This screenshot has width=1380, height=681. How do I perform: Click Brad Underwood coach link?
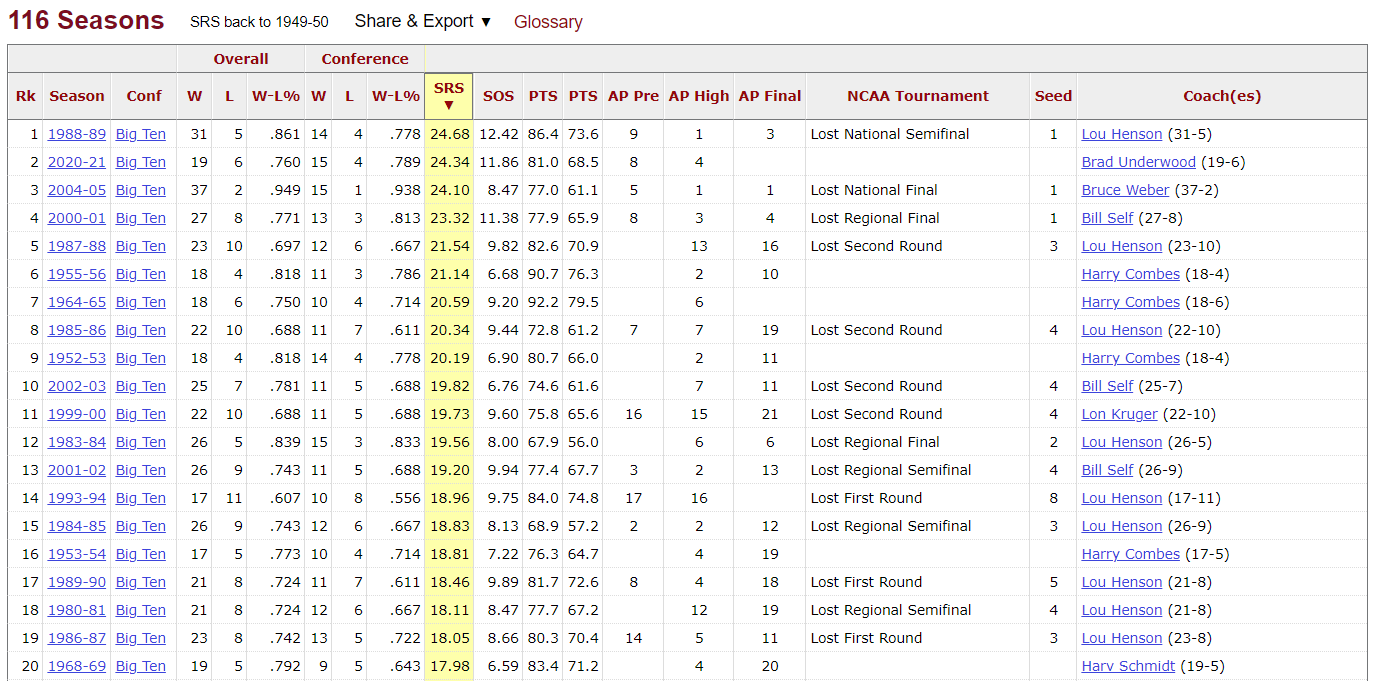point(1138,162)
